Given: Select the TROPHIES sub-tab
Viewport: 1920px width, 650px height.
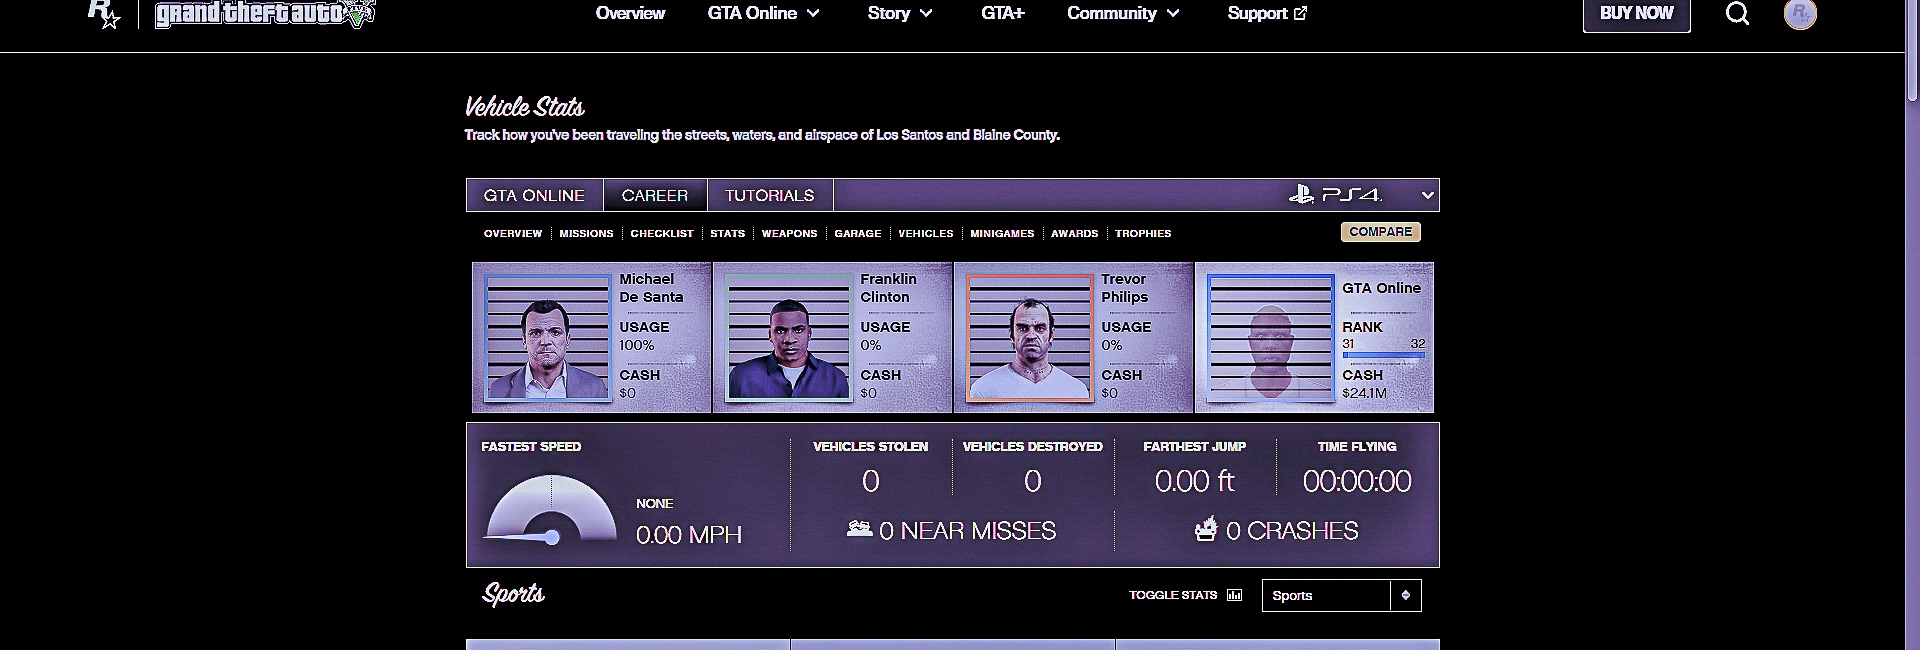Looking at the screenshot, I should [1143, 233].
